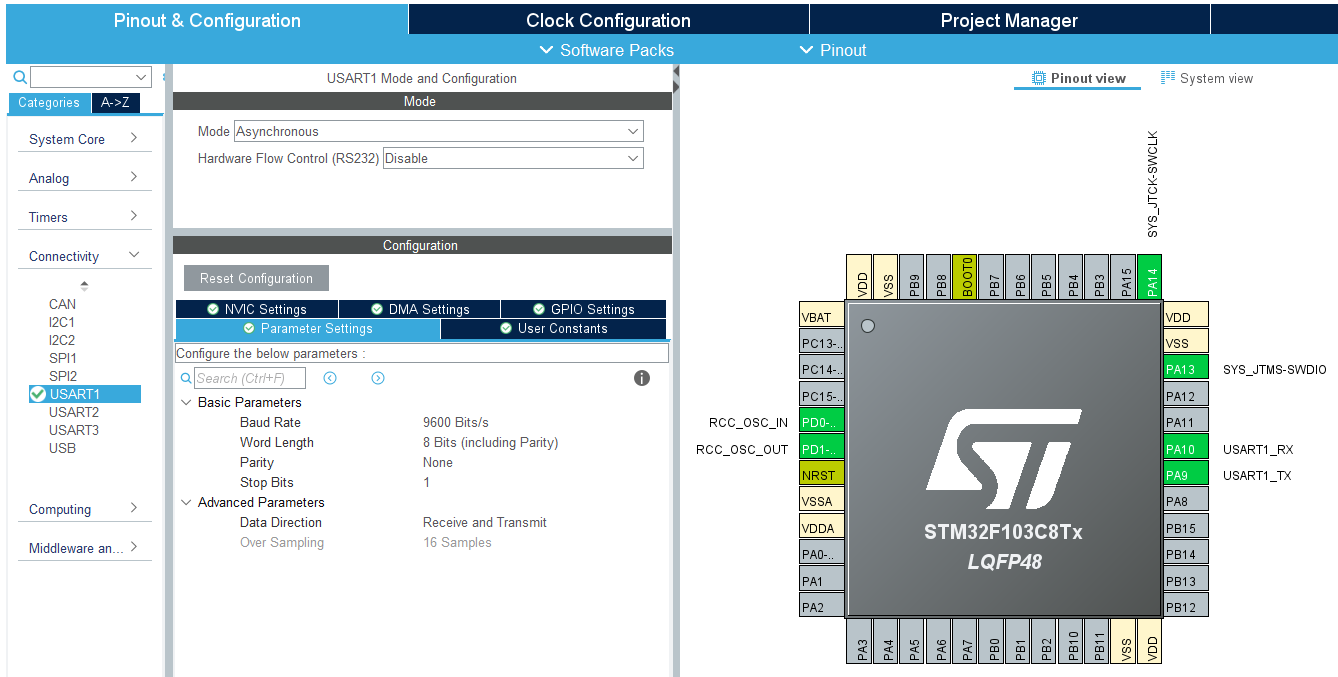Viewport: 1338px width, 677px height.
Task: Collapse the Advanced Parameters group
Action: [186, 502]
